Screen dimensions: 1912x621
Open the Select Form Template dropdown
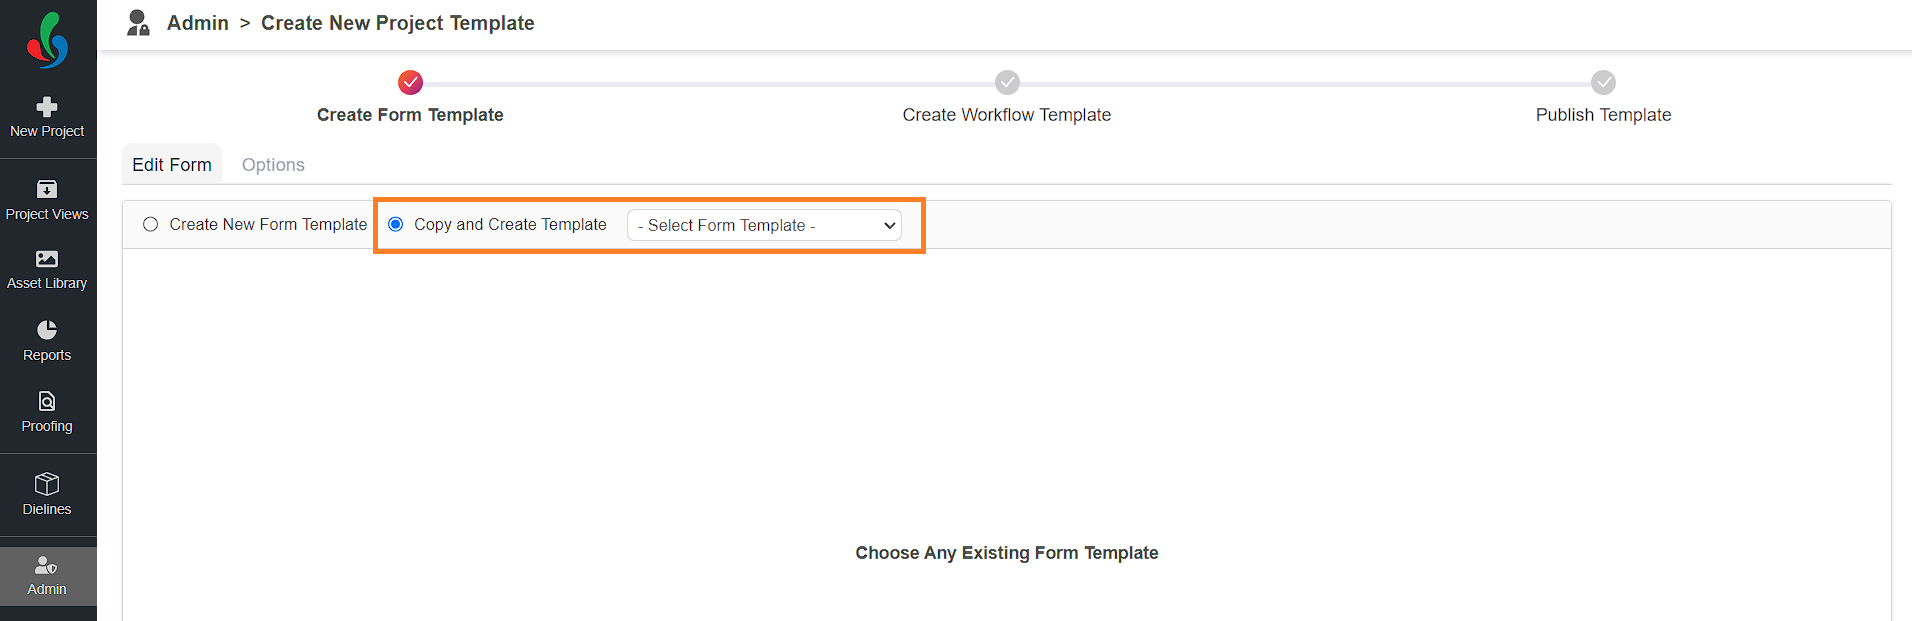(764, 225)
